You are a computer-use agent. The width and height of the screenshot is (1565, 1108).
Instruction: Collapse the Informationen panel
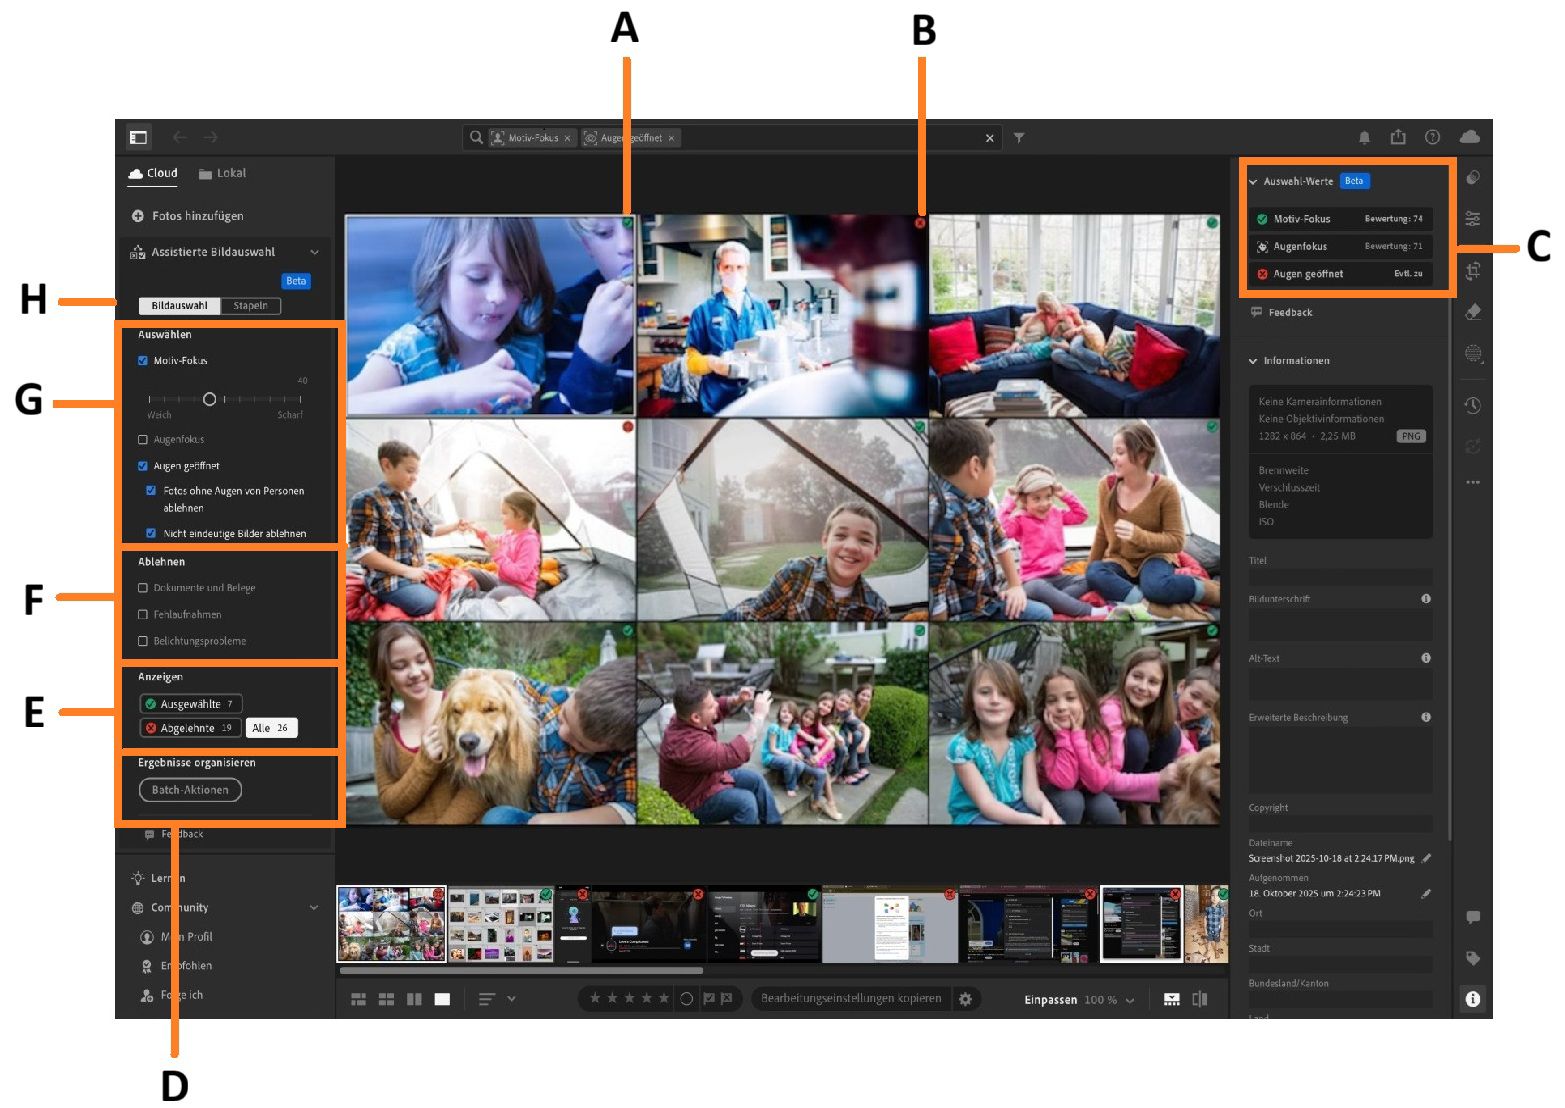1254,360
